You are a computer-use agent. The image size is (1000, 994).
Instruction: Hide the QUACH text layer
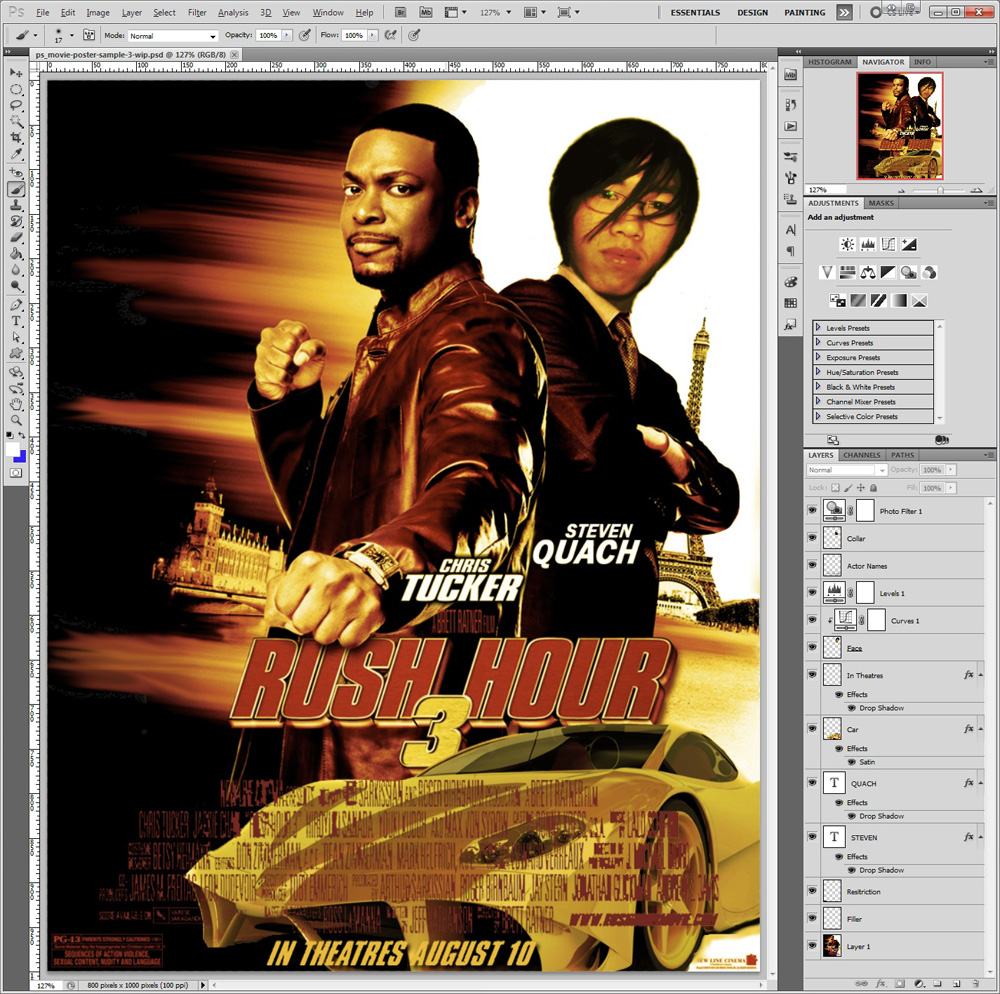tap(812, 783)
